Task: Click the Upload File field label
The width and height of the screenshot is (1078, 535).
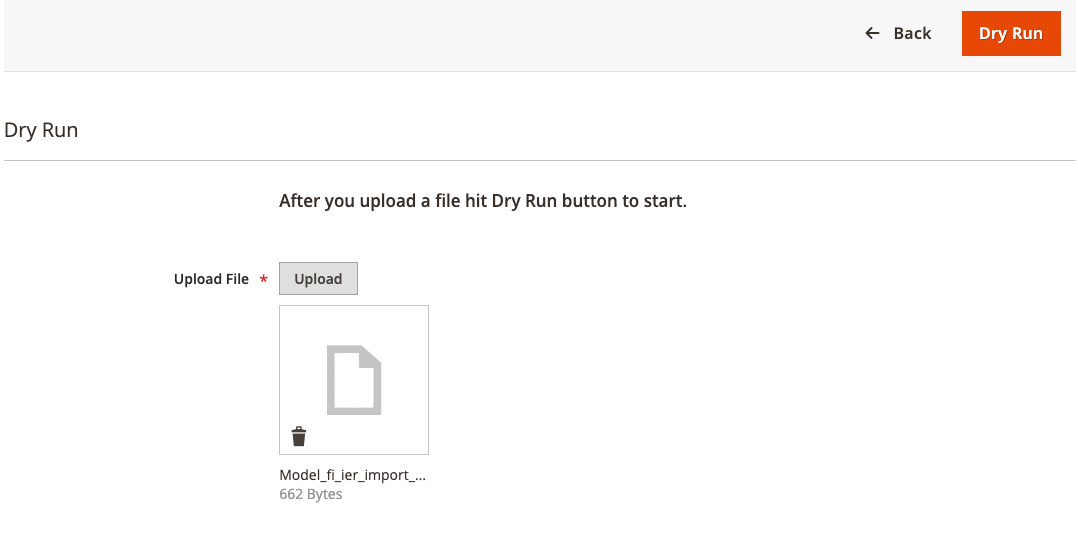Action: (x=211, y=279)
